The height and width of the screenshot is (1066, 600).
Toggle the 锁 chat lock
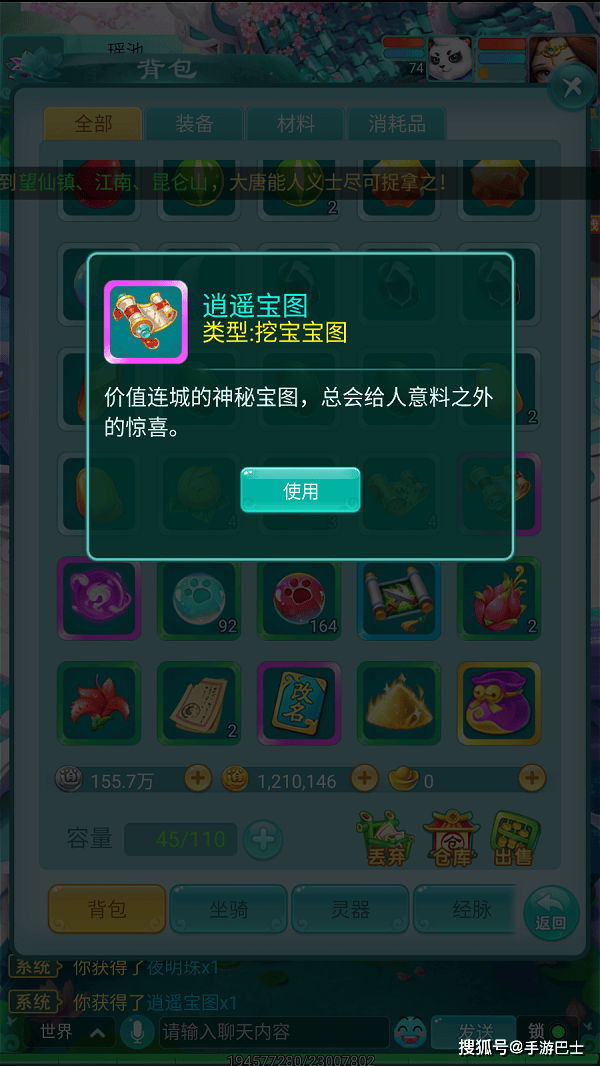click(x=546, y=1031)
